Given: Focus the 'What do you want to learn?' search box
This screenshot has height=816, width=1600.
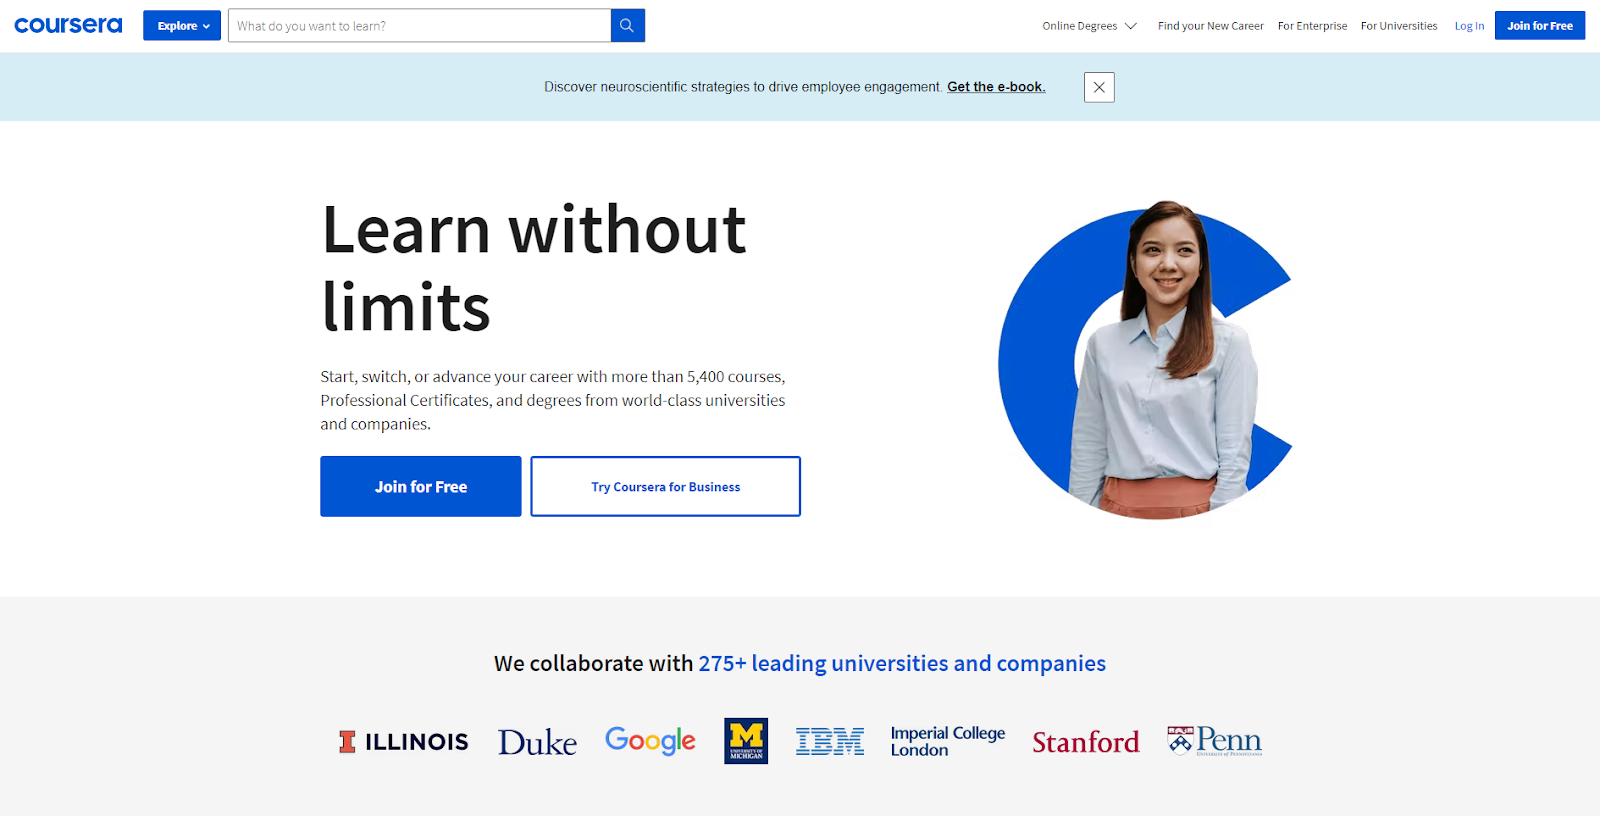Looking at the screenshot, I should pos(419,26).
